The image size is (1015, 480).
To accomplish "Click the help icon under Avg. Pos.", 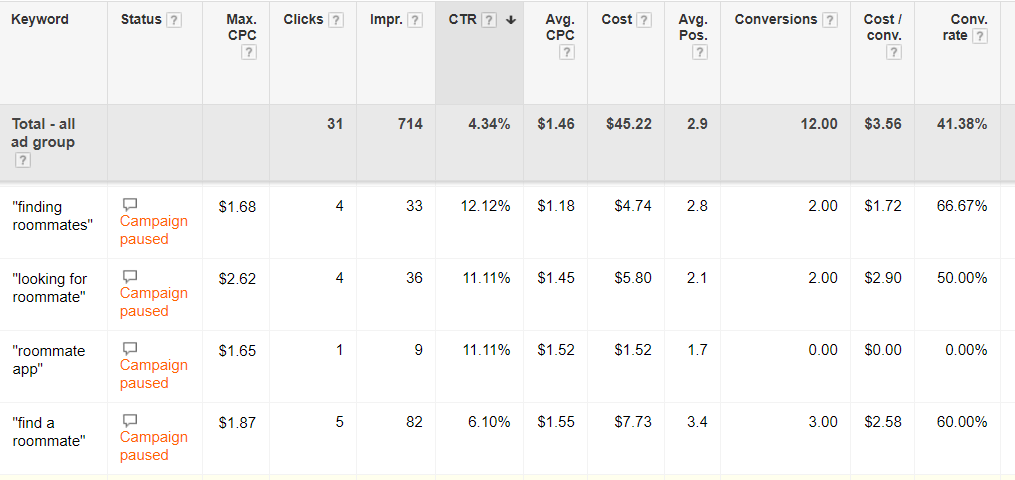I will coord(699,53).
